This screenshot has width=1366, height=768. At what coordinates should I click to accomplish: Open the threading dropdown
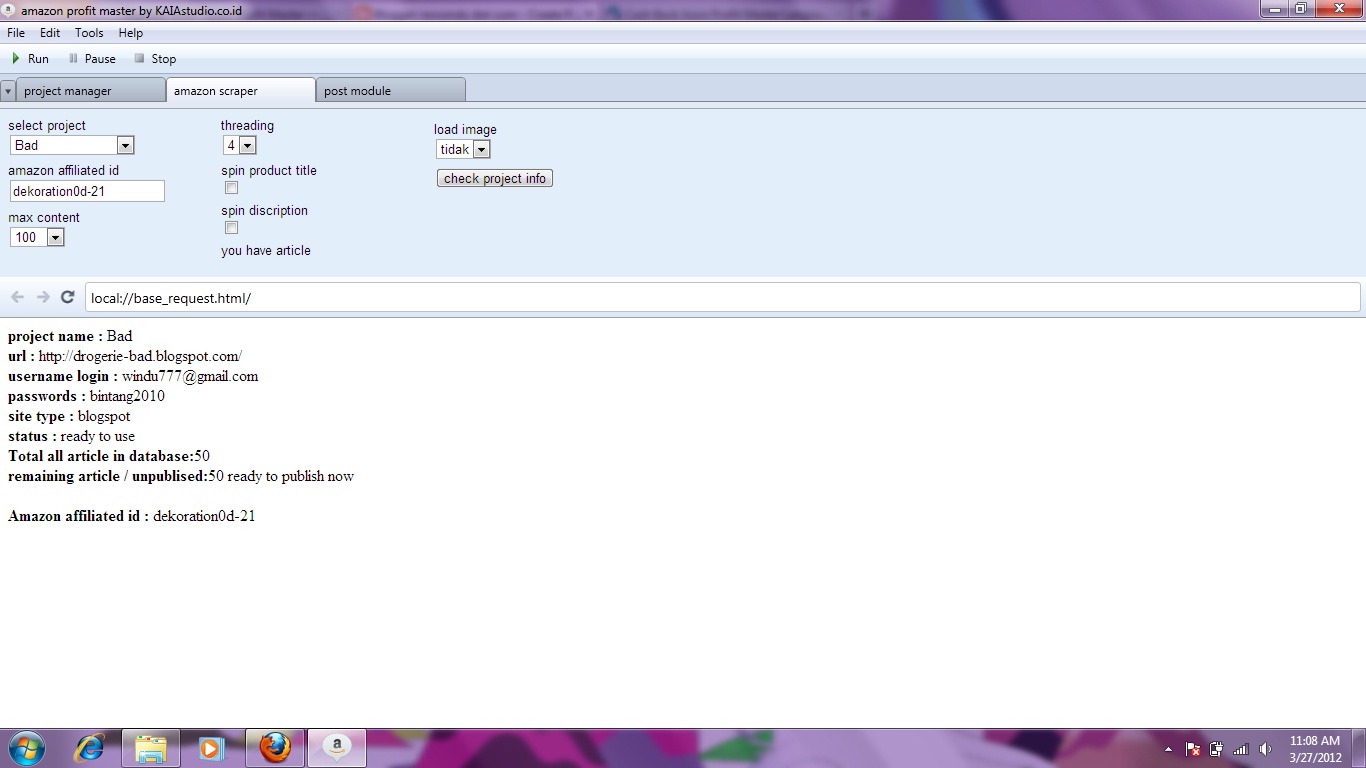pos(239,145)
